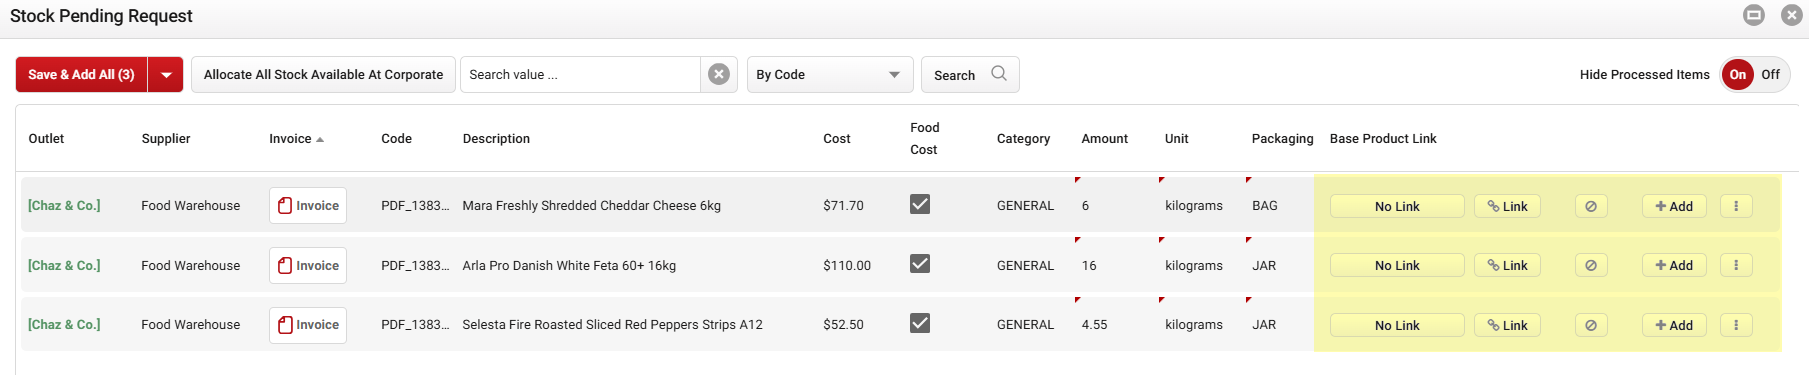
Task: Click Selesta Fire Roasted Sliced Red Peppers description
Action: [x=612, y=324]
